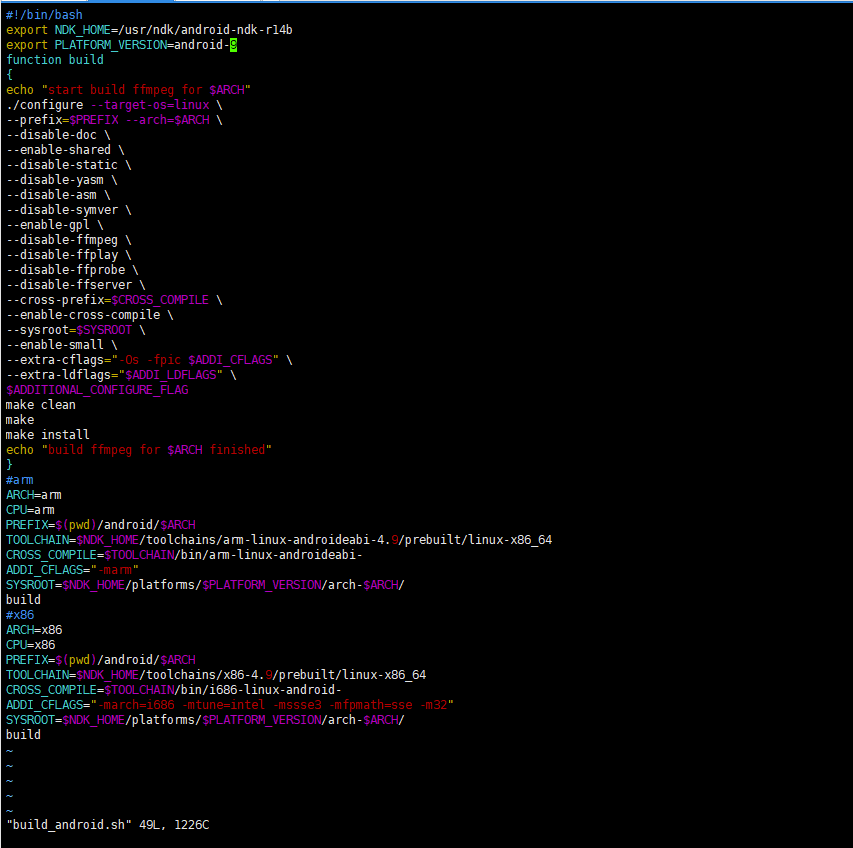Click the '$ADDITIONAL_CONFIGURE_FLAG' line

click(x=97, y=390)
